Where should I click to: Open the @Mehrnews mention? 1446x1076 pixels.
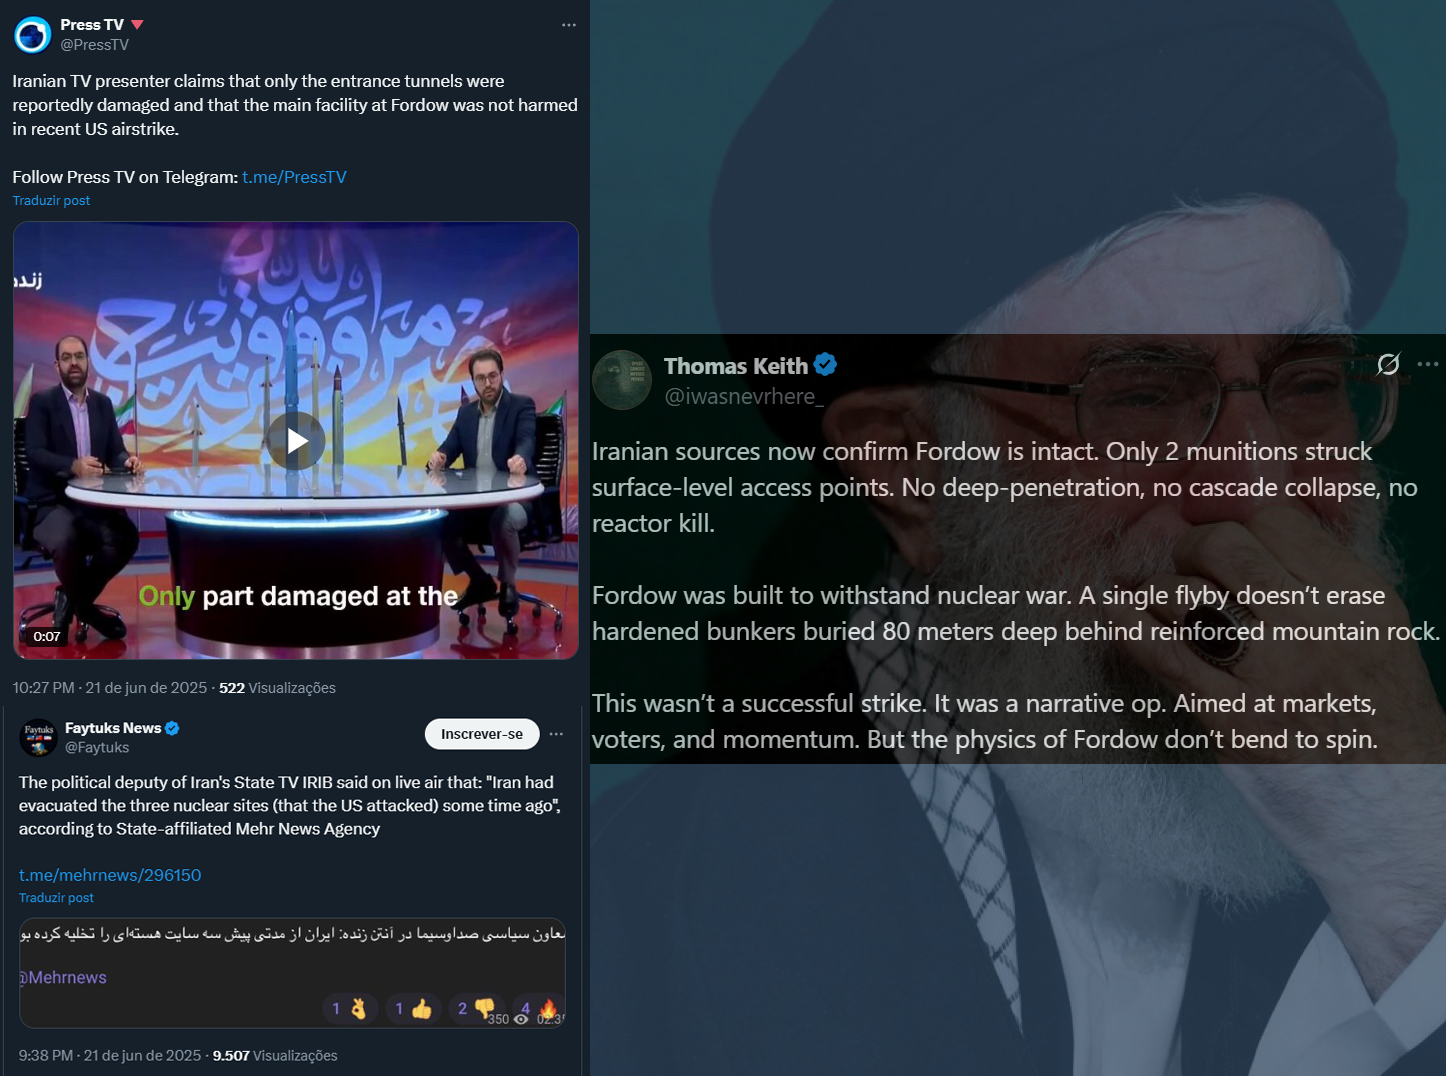63,978
